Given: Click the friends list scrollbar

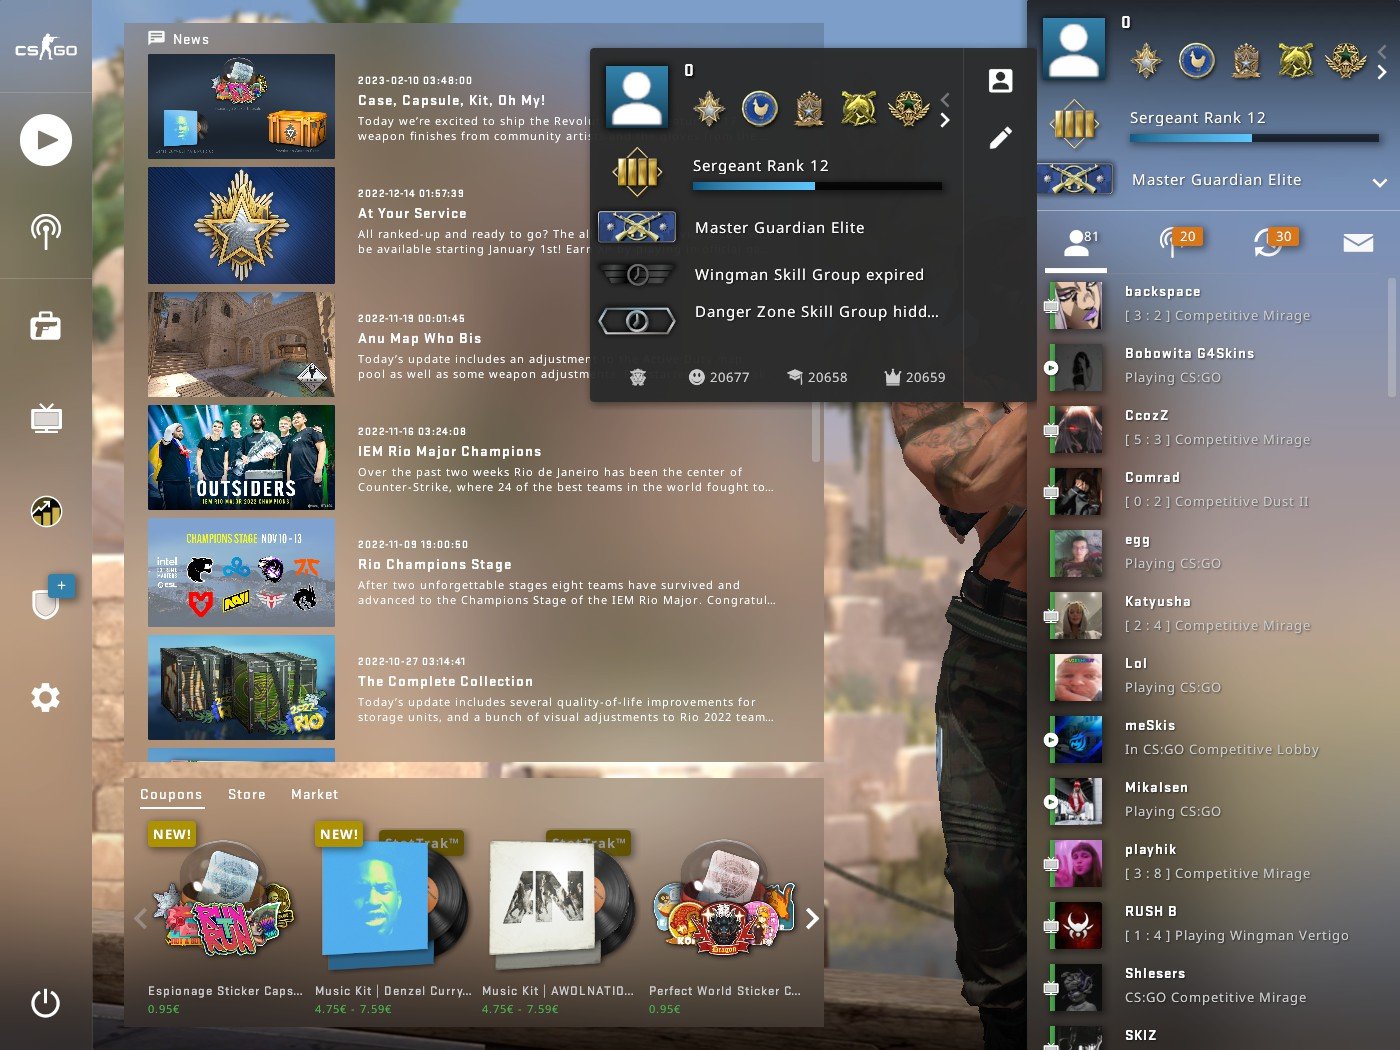Looking at the screenshot, I should (1393, 337).
